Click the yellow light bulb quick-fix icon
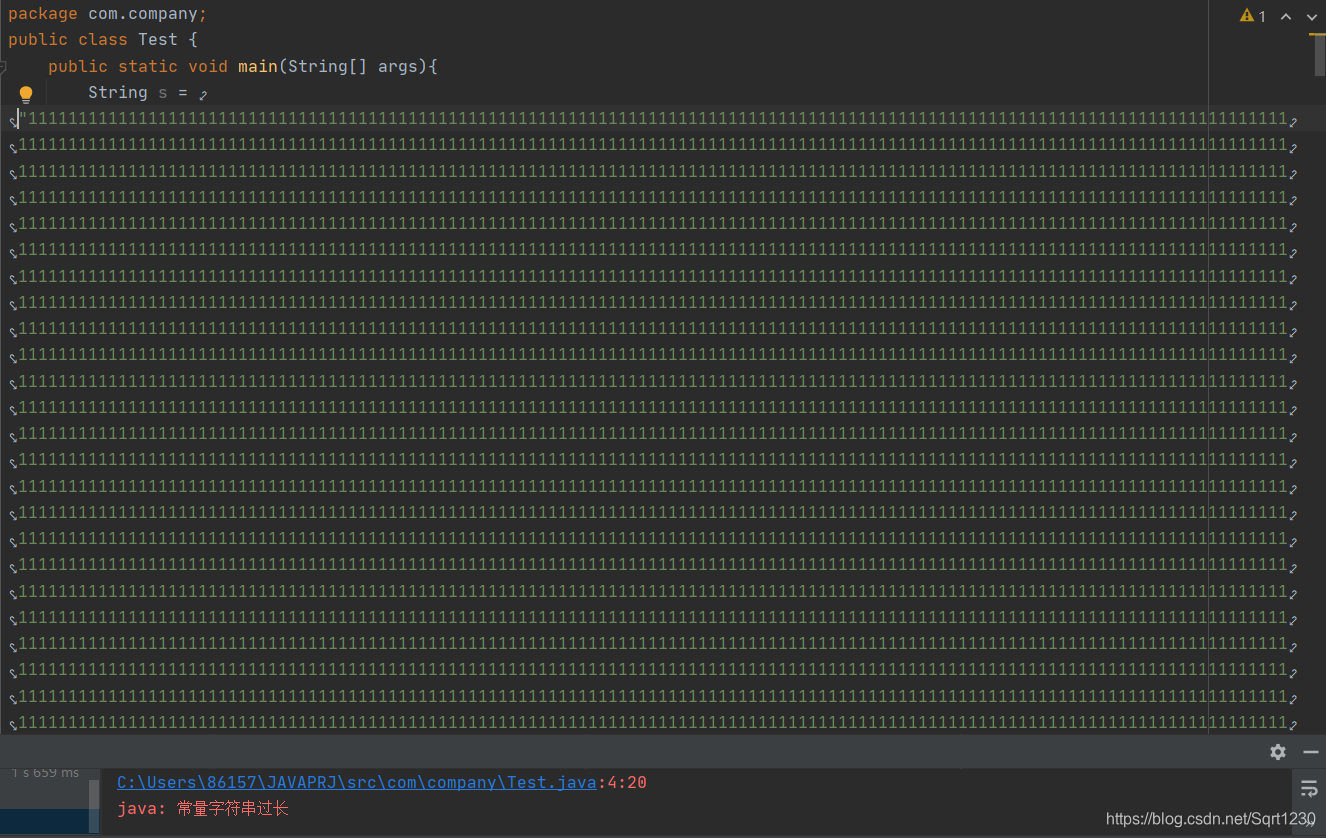This screenshot has height=838, width=1326. pyautogui.click(x=26, y=94)
